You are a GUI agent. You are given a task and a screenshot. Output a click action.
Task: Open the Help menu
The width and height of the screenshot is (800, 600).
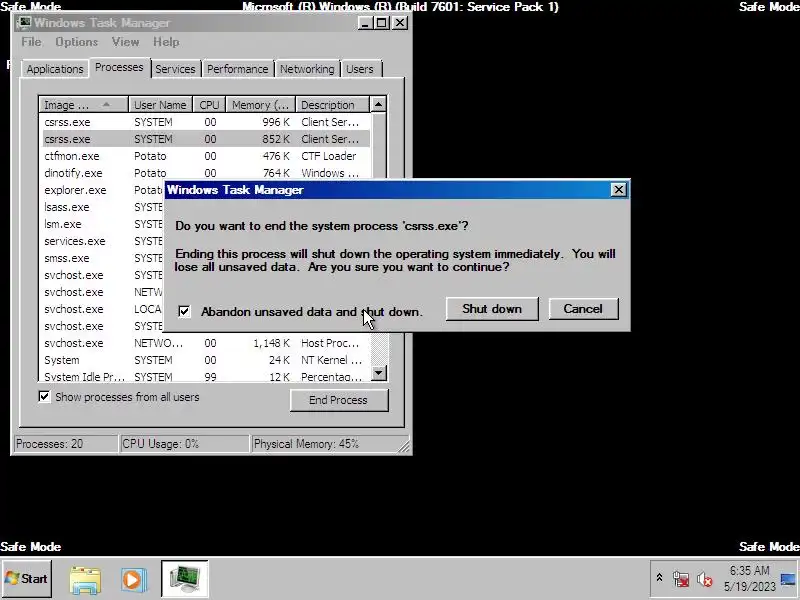(x=166, y=42)
